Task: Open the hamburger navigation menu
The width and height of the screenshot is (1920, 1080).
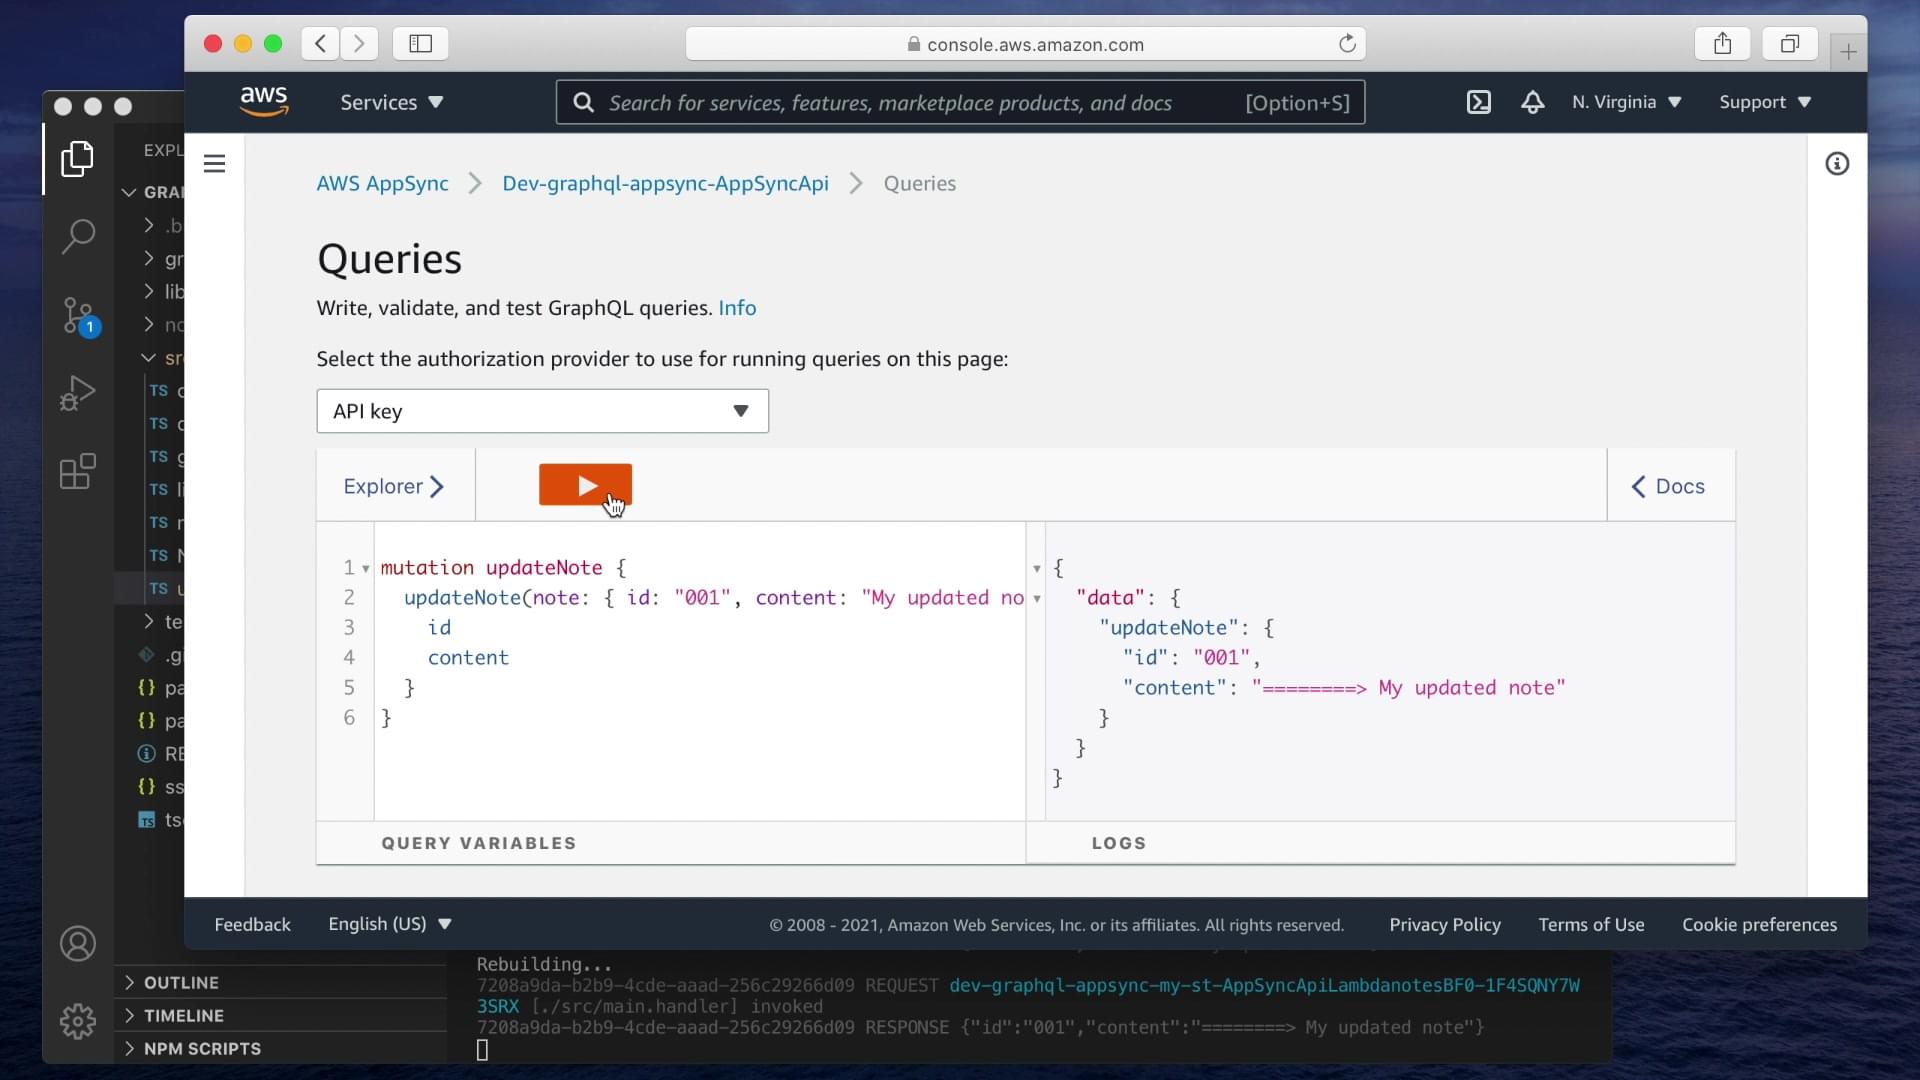Action: point(214,164)
